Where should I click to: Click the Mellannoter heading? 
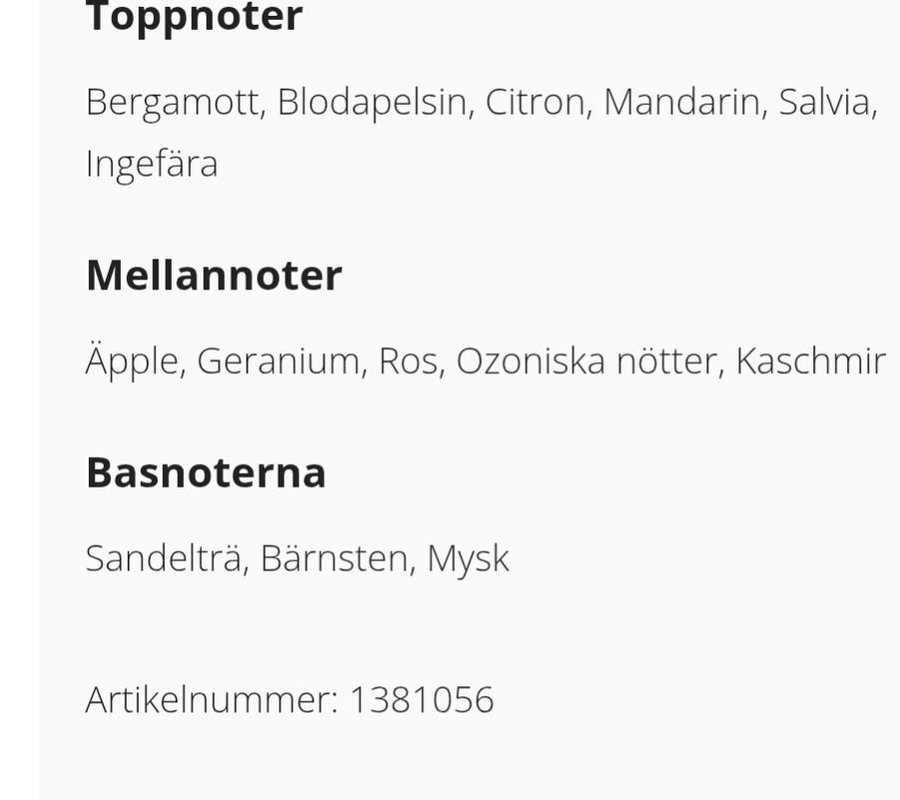click(x=214, y=275)
